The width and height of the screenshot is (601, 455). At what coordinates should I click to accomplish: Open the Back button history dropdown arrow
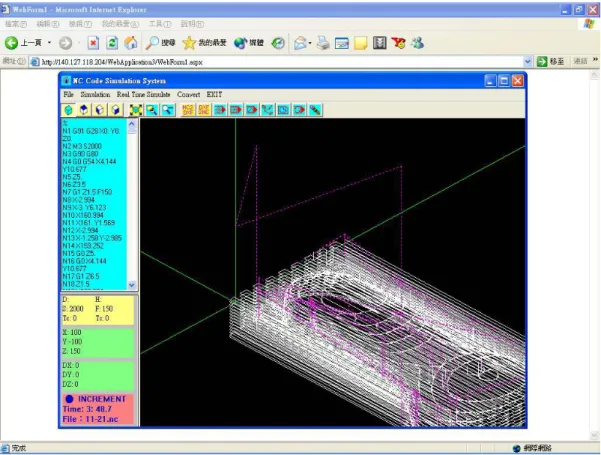tap(49, 43)
